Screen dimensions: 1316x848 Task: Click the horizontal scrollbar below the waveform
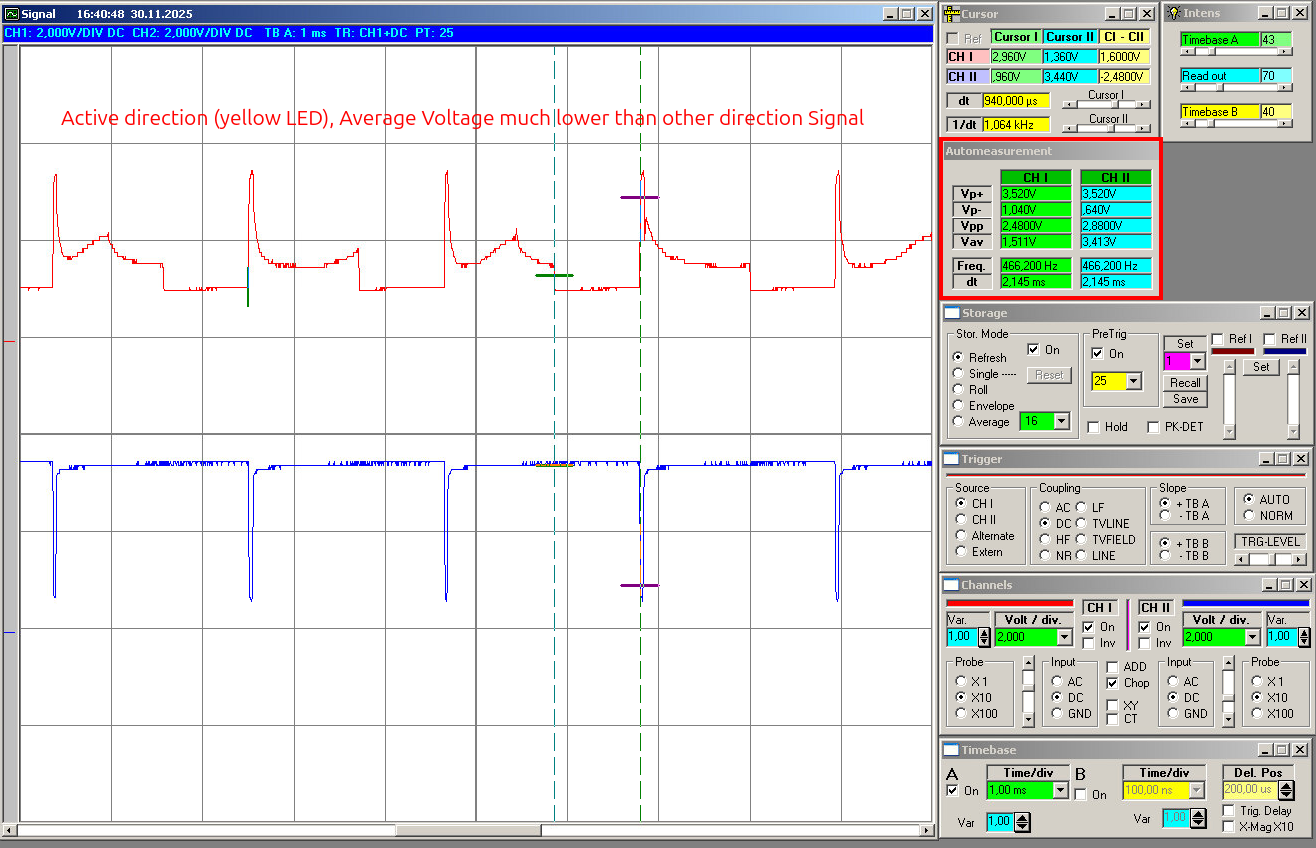pyautogui.click(x=468, y=830)
